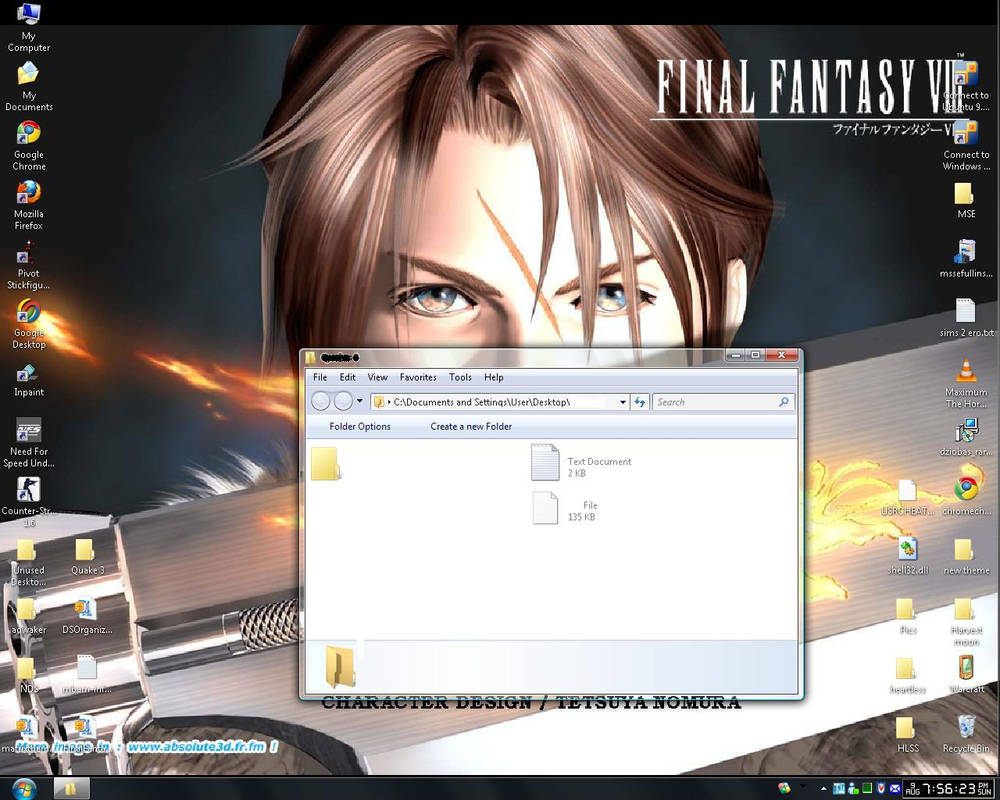The image size is (1000, 800).
Task: Select the folder item in Explorer window
Action: [x=325, y=463]
